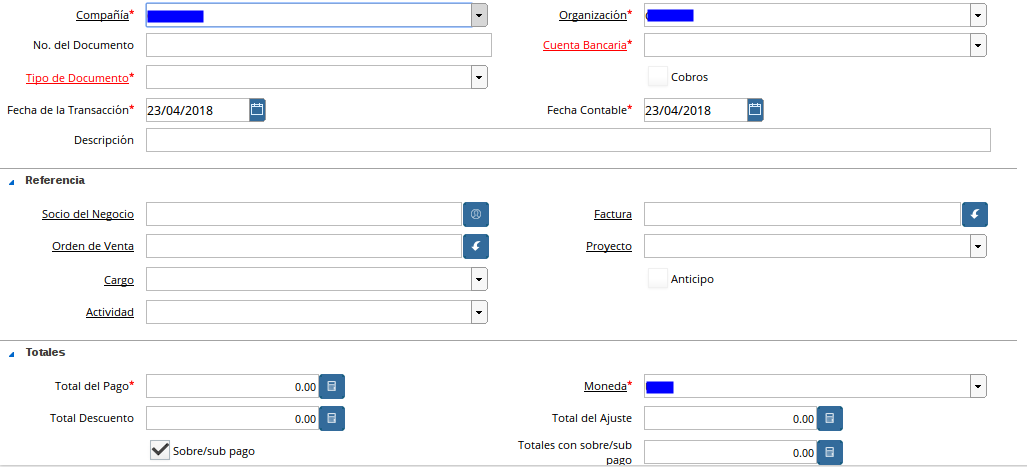The width and height of the screenshot is (1027, 467).
Task: Open the Moneda currency dropdown
Action: coord(977,386)
